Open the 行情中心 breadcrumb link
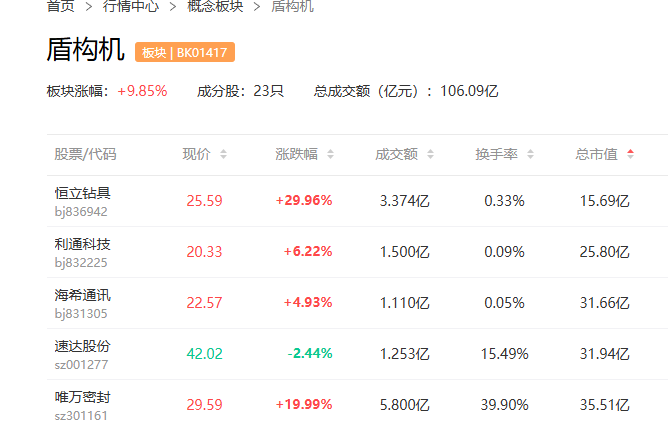 click(131, 6)
